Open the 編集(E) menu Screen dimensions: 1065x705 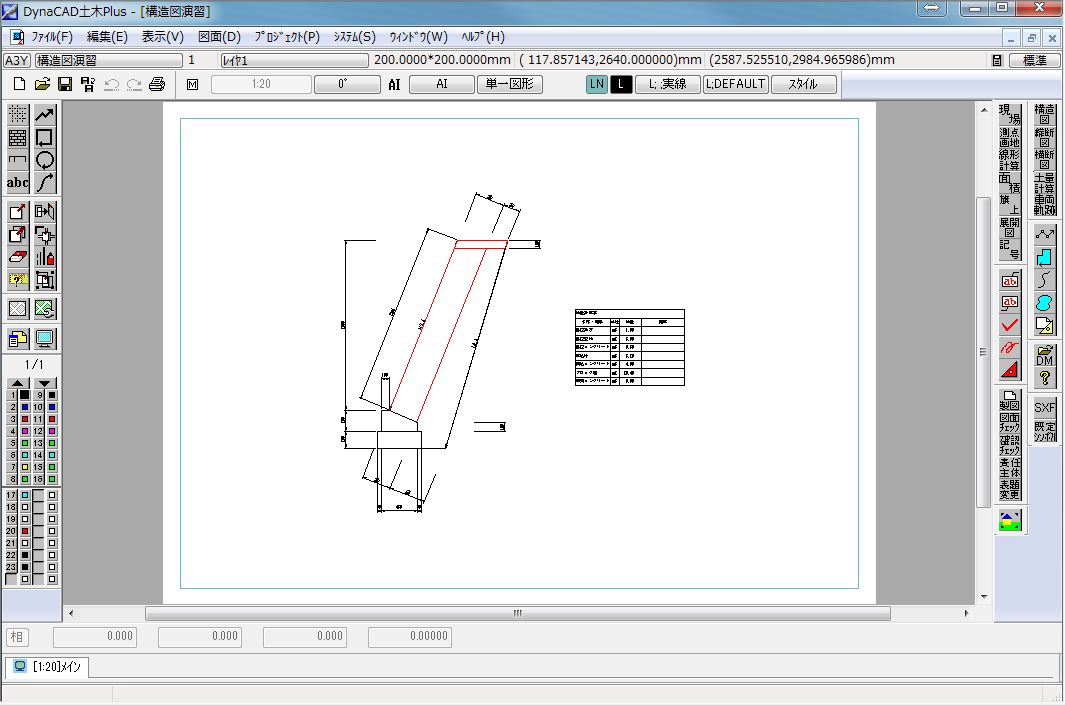(107, 37)
